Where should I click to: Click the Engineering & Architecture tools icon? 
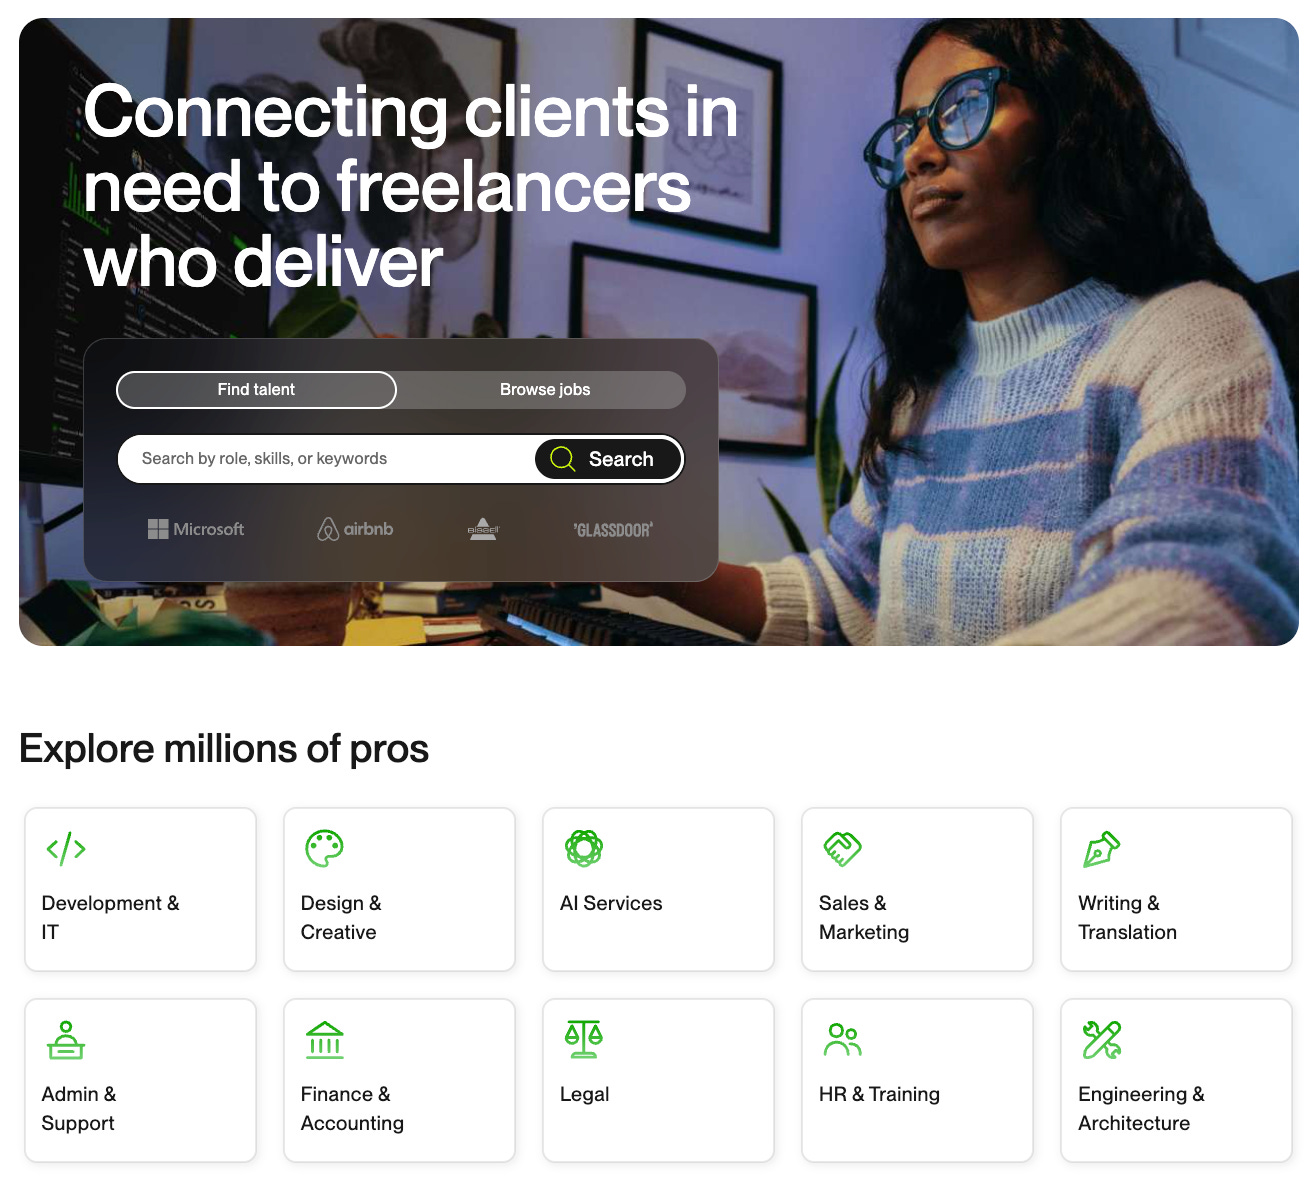click(x=1101, y=1040)
